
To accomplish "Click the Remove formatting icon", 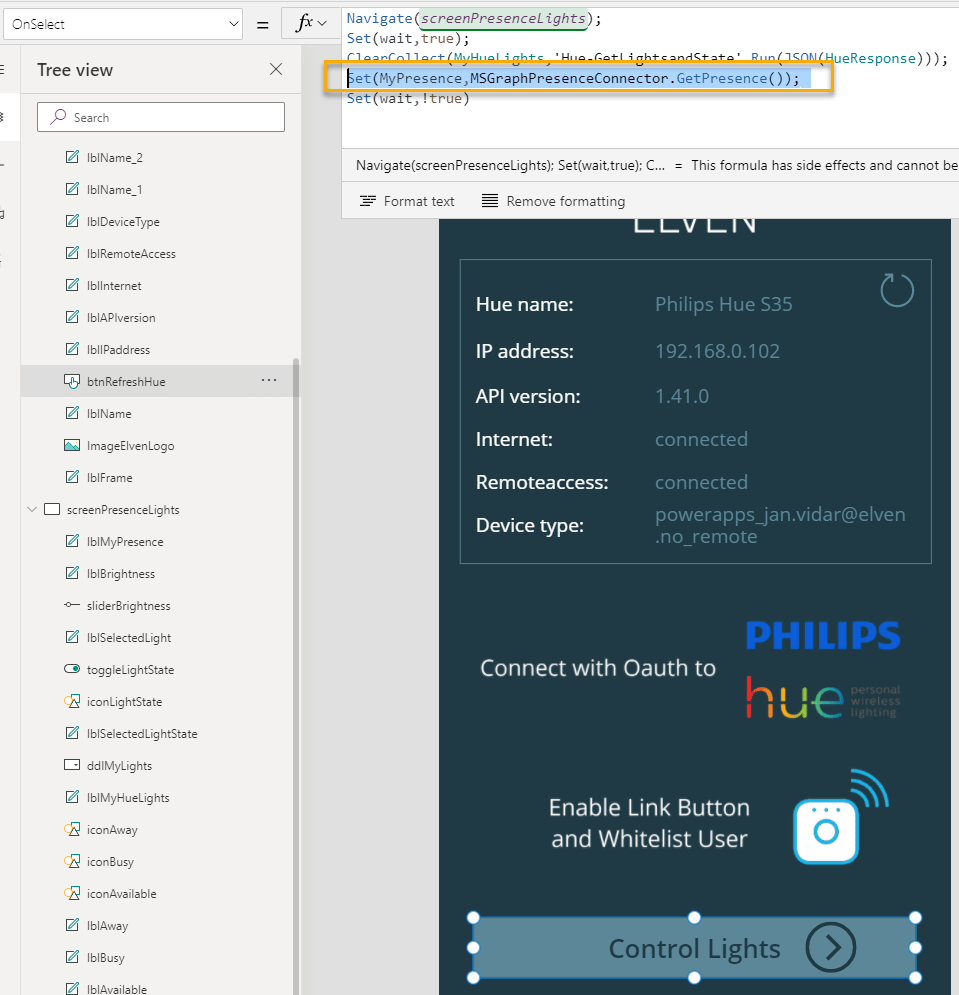I will click(x=490, y=201).
